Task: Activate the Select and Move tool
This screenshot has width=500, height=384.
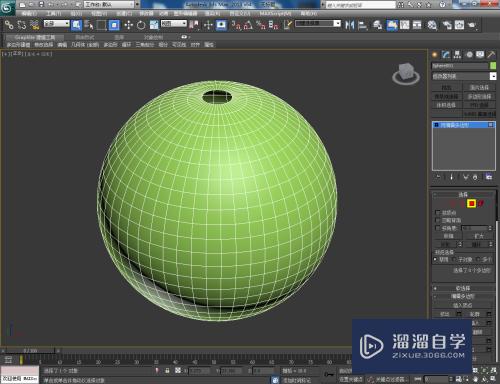Action: (x=128, y=25)
